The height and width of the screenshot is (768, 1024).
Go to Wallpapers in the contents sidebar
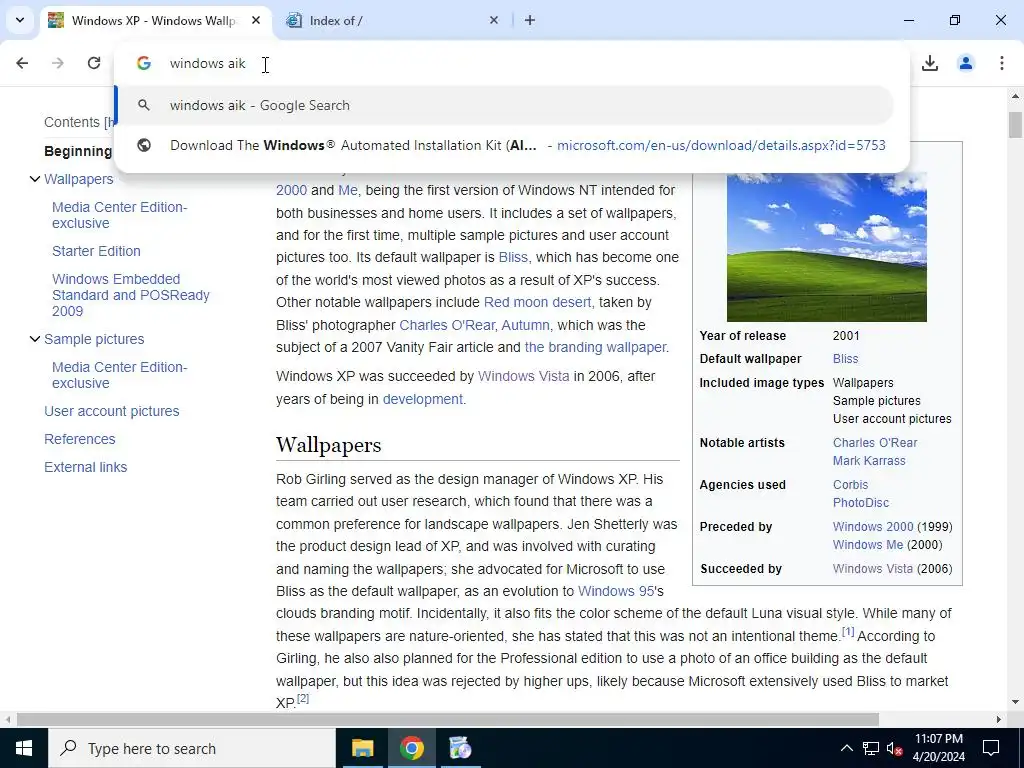click(x=78, y=179)
